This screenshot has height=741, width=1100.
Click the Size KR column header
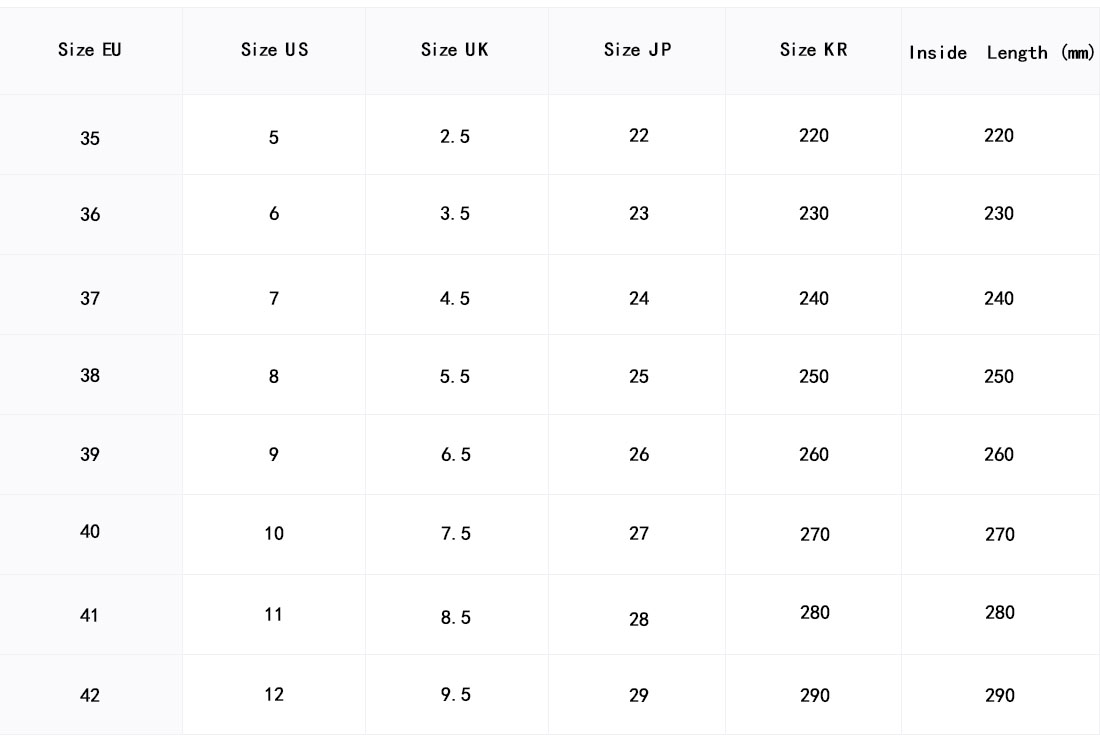pos(814,51)
